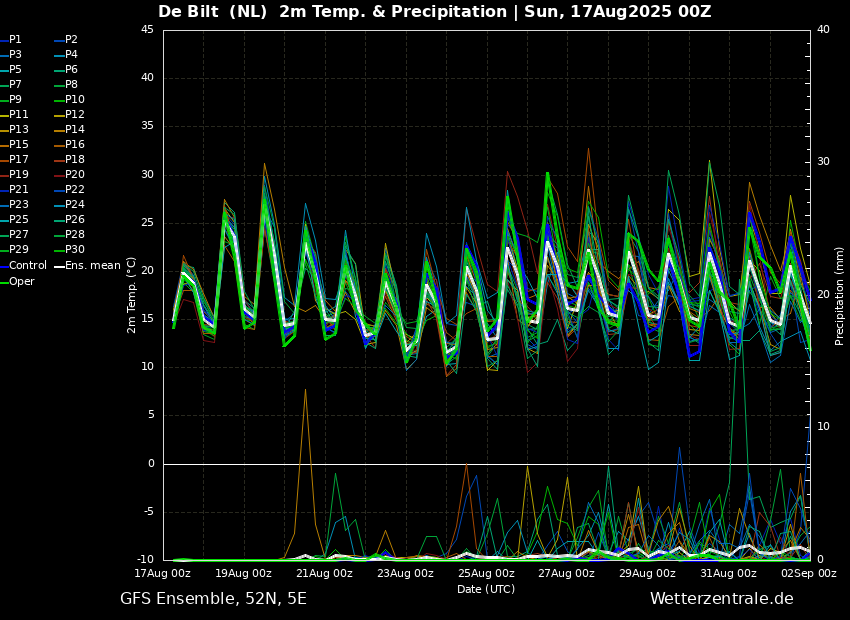
Task: Select the 25Aug 00z date tick
Action: pyautogui.click(x=486, y=573)
